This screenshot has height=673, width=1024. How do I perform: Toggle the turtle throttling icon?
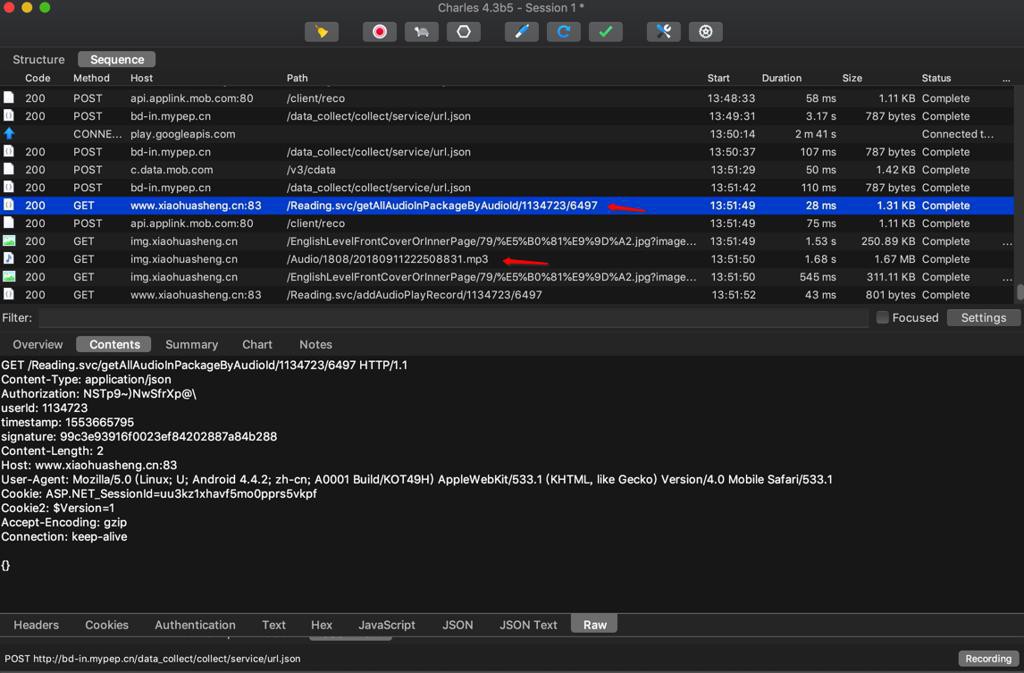pyautogui.click(x=421, y=32)
